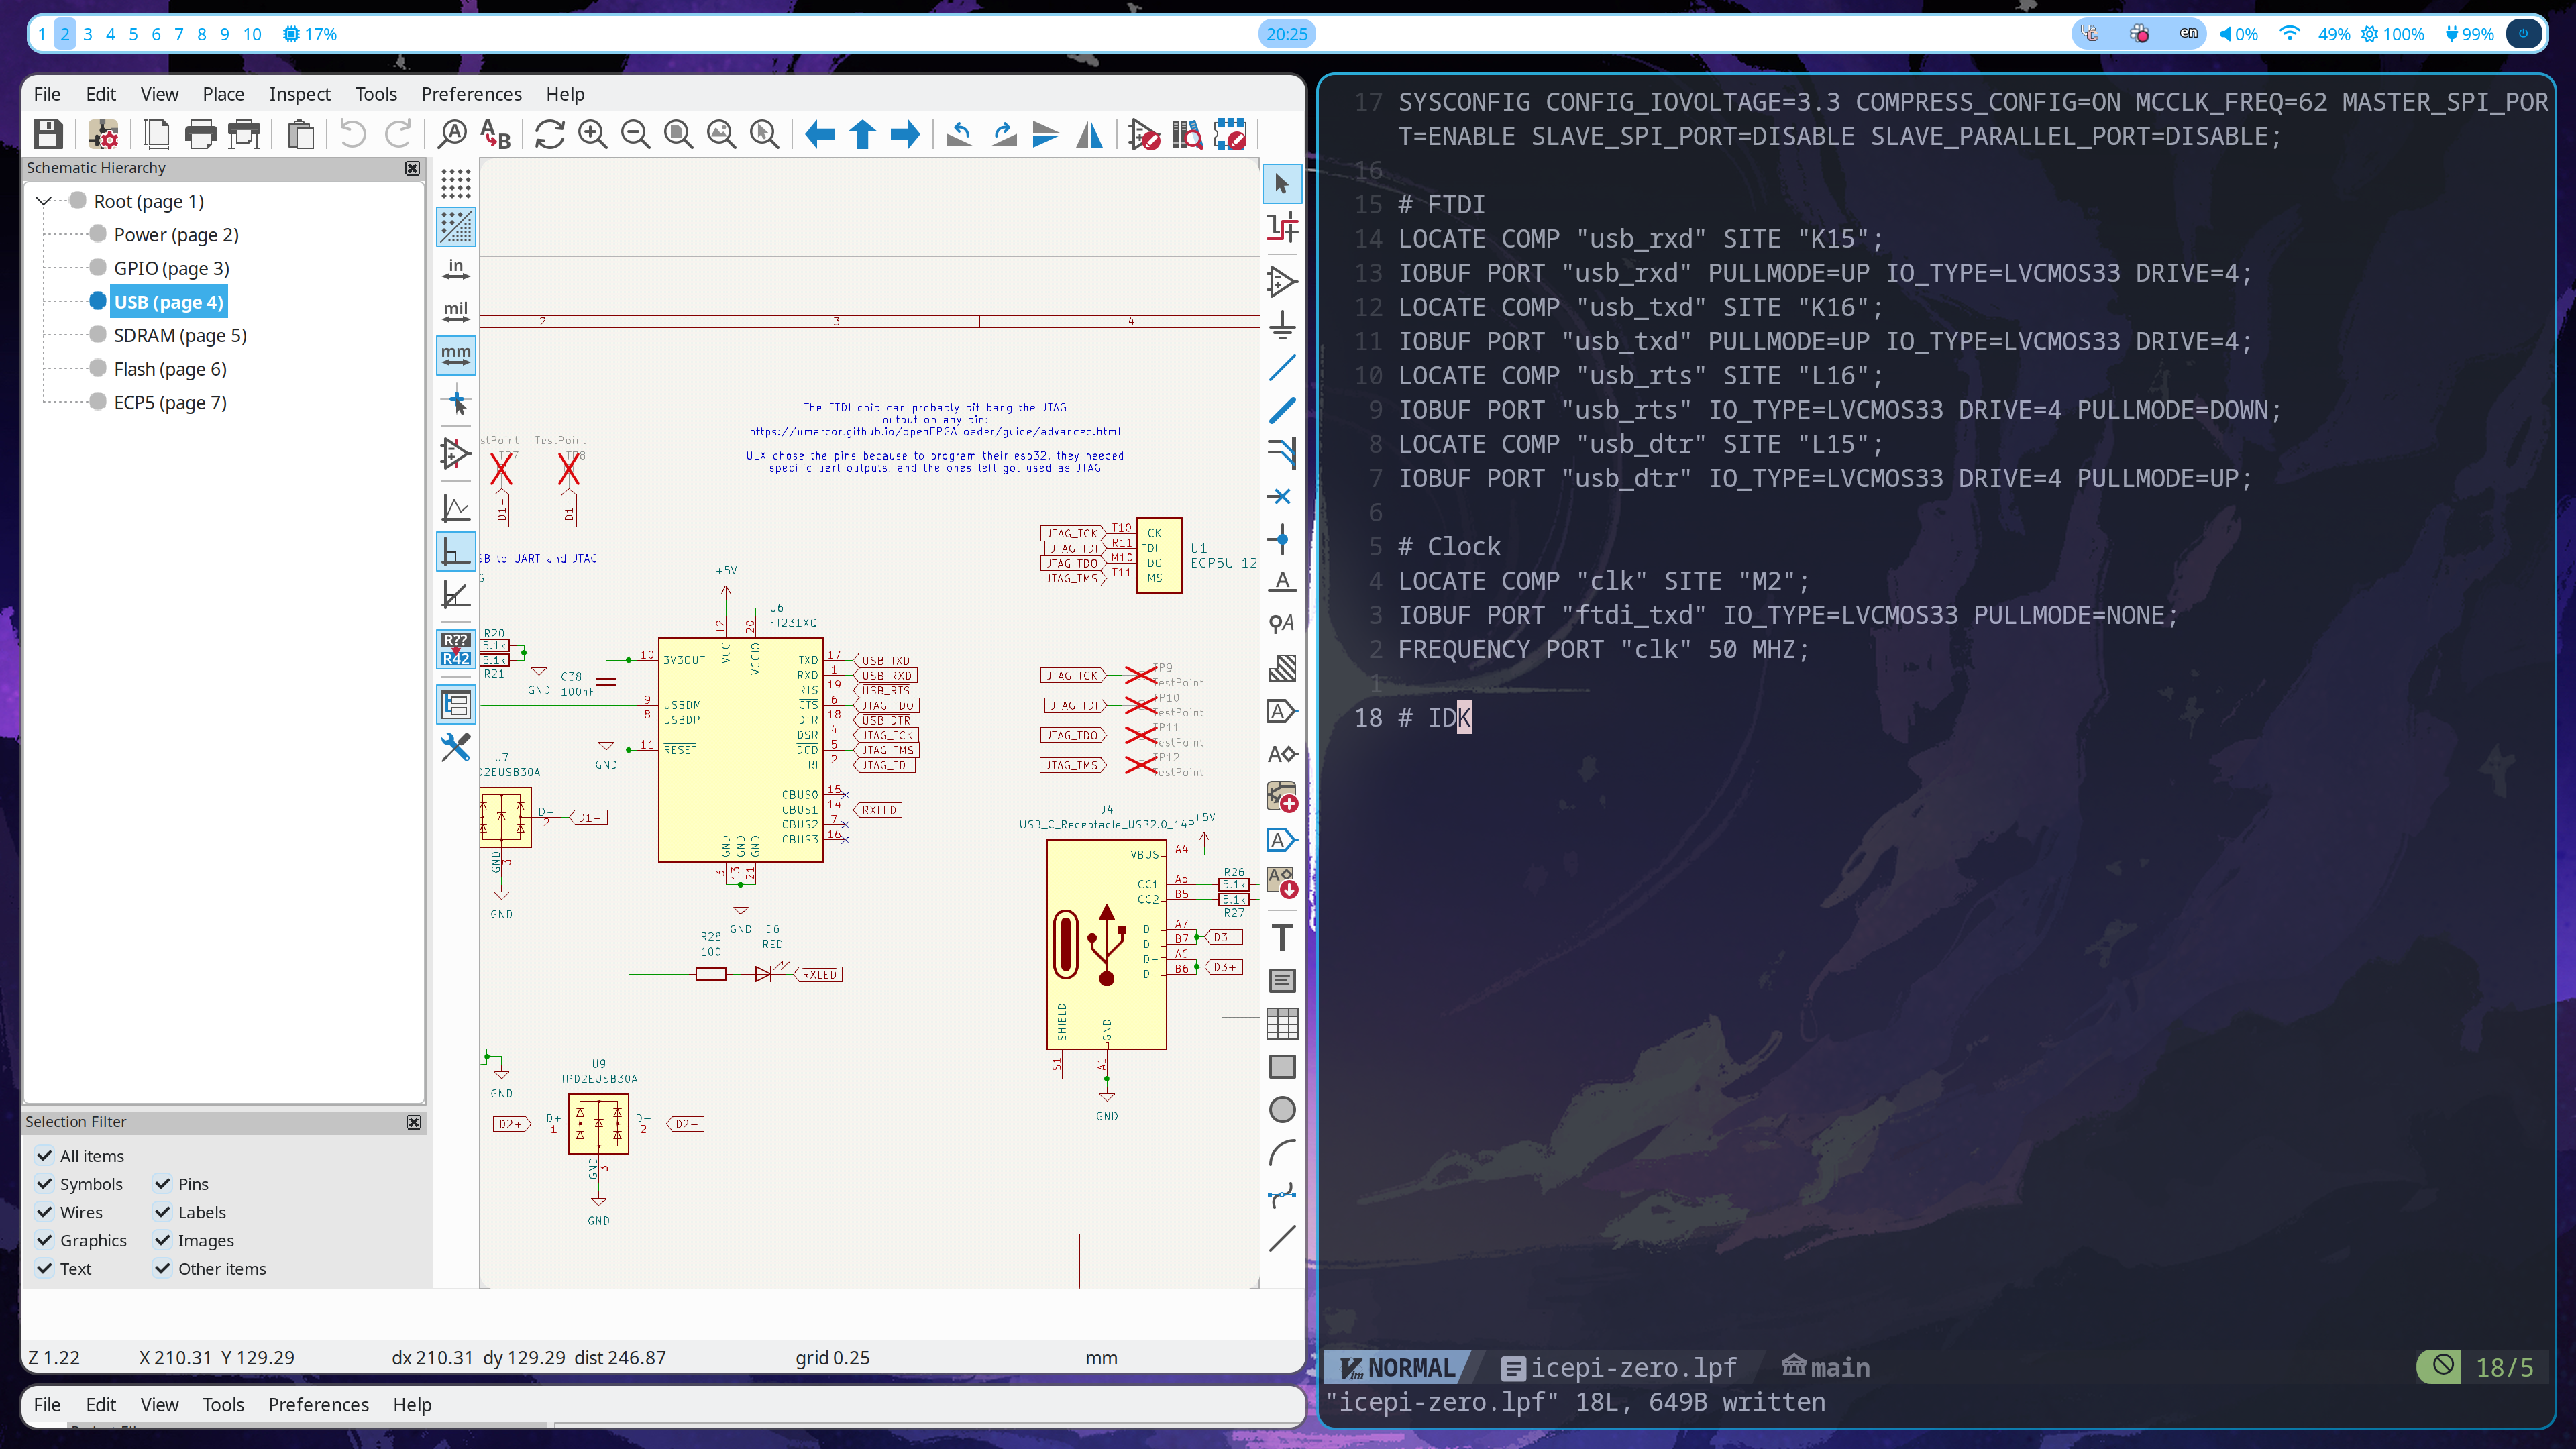This screenshot has height=1449, width=2576.
Task: Refresh the schematic view
Action: pyautogui.click(x=549, y=134)
